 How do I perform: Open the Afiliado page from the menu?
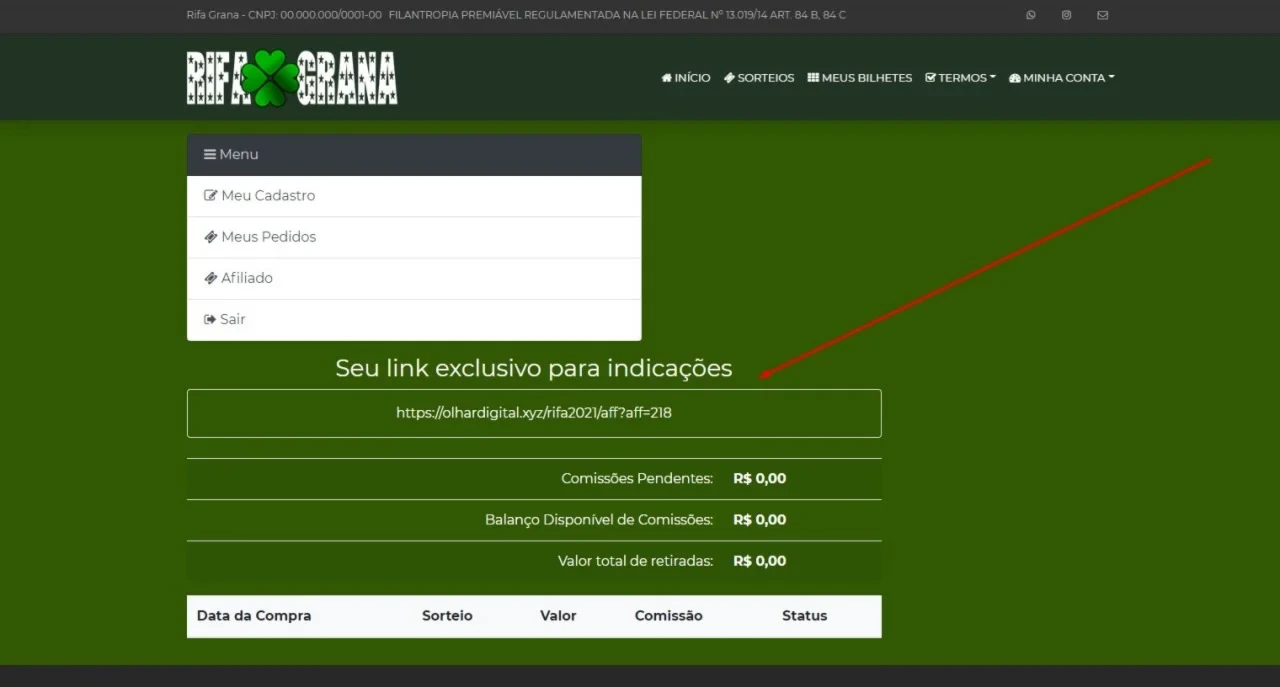(x=246, y=278)
